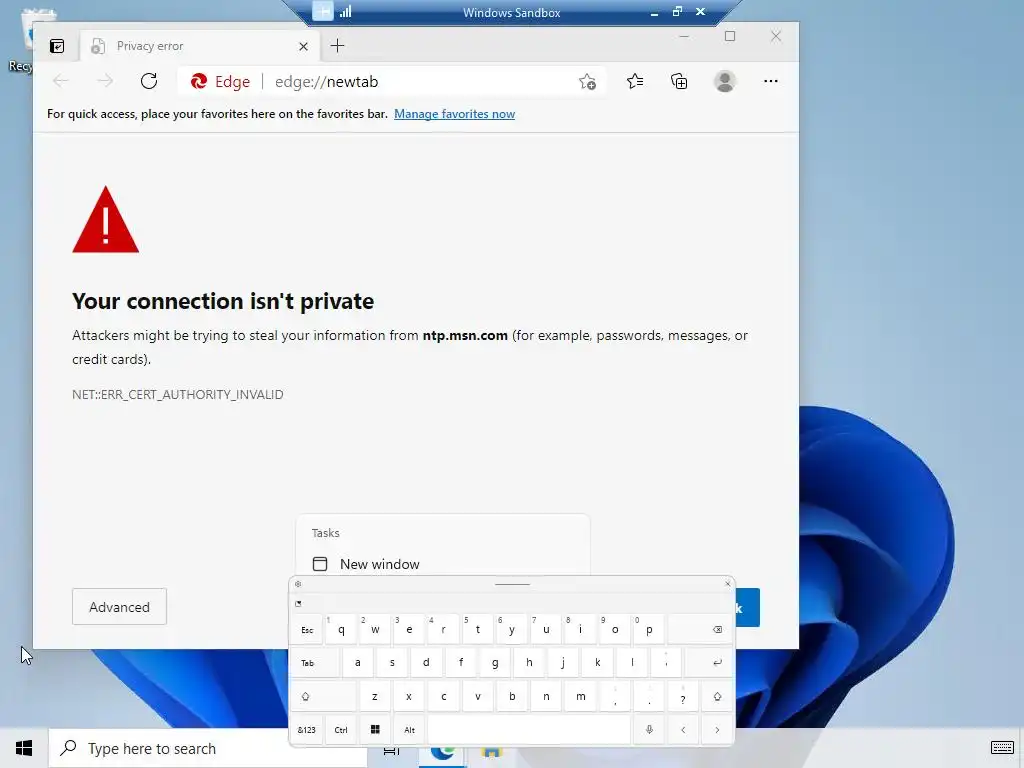This screenshot has height=768, width=1024.
Task: Tap the q key on touch keyboard
Action: coord(341,630)
